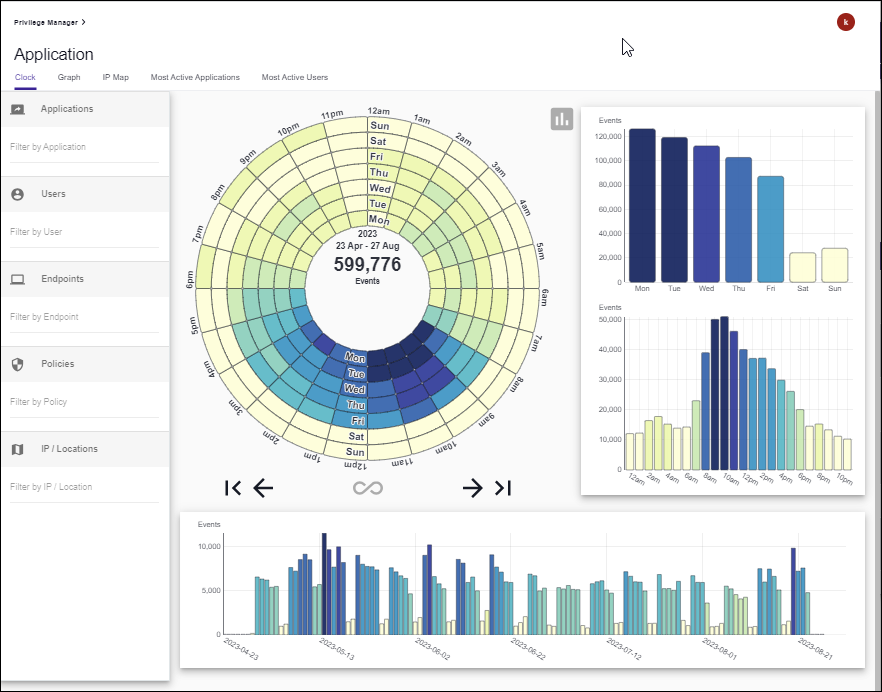
Task: Open Most Active Applications tab
Action: (195, 77)
